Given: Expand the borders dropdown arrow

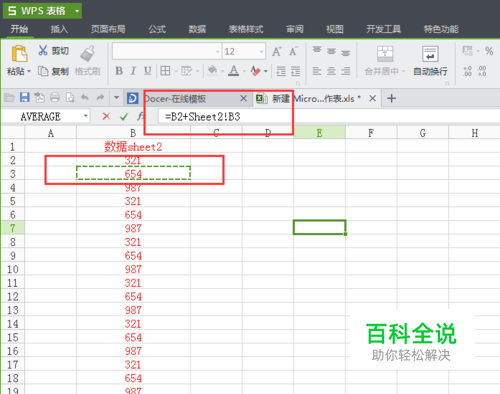Looking at the screenshot, I should (x=175, y=71).
